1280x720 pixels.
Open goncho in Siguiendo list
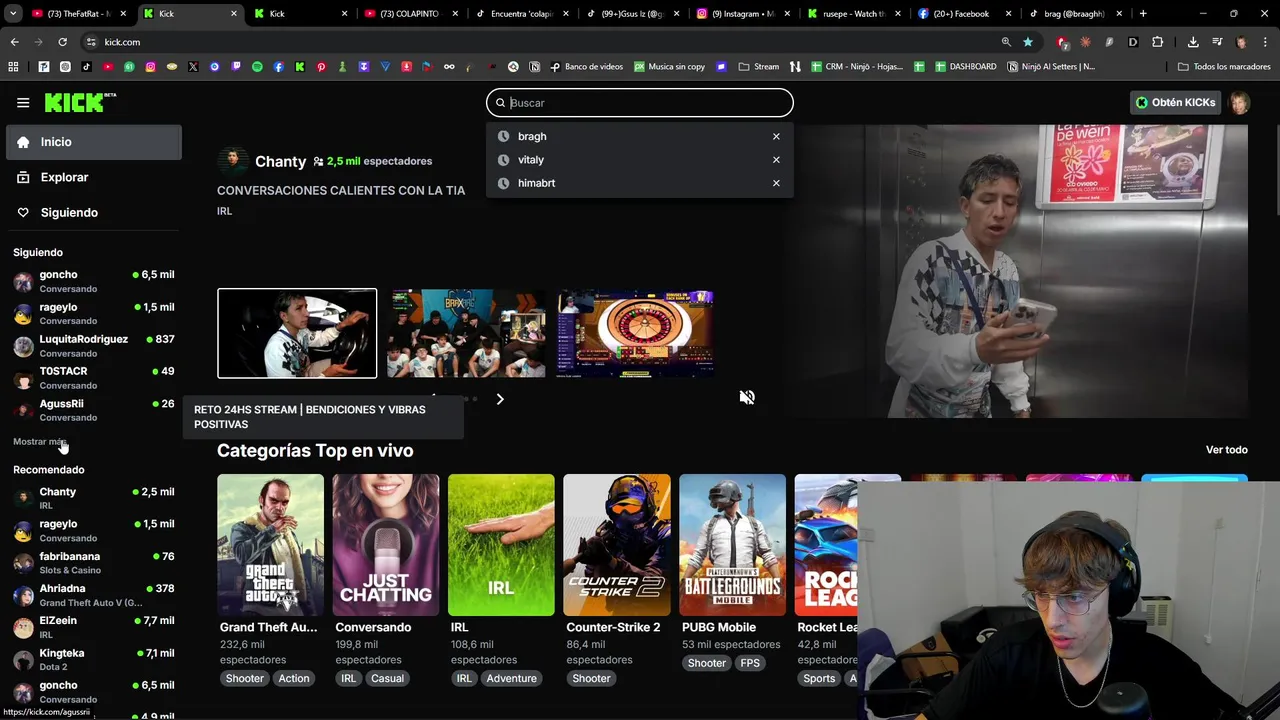(94, 281)
